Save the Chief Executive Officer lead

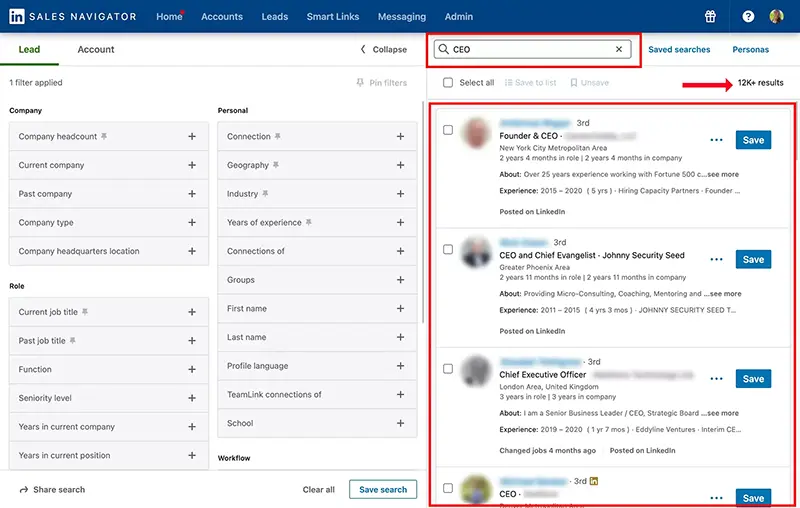[x=753, y=378]
